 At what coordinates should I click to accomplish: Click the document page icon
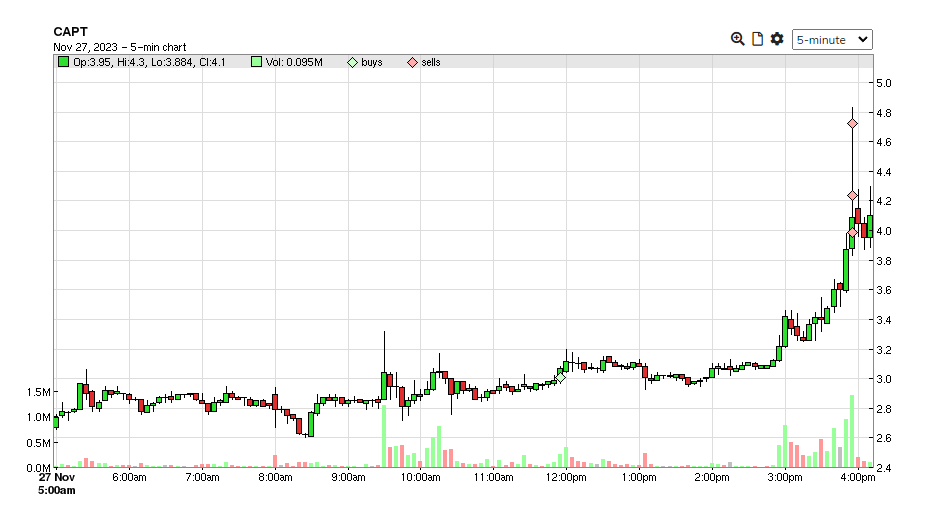tap(757, 39)
